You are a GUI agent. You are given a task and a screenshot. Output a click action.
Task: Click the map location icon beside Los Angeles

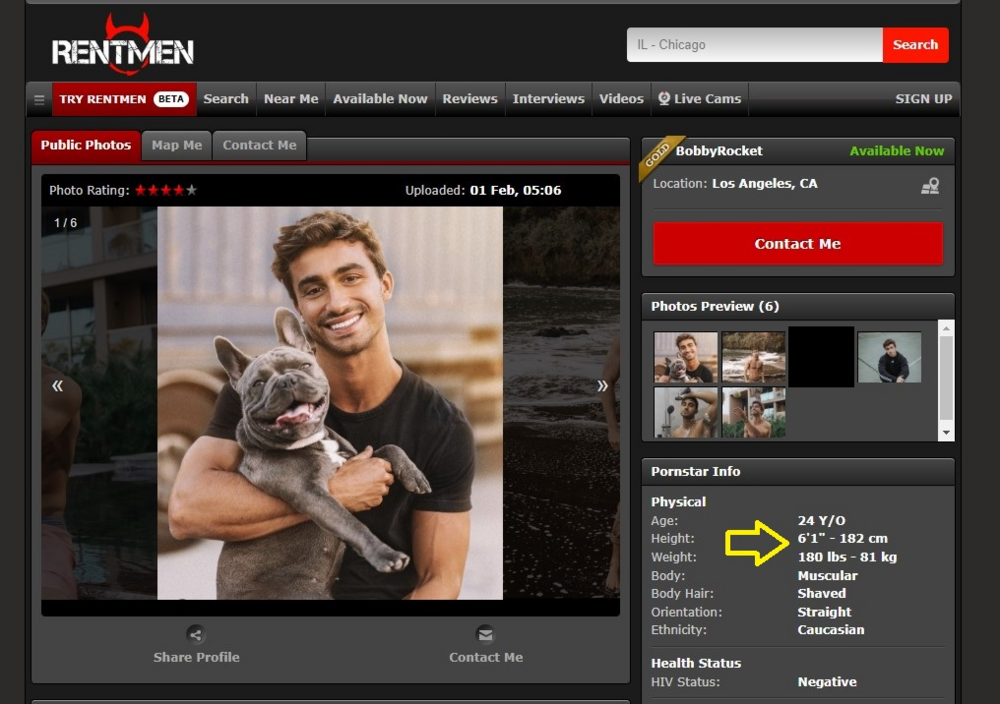point(930,186)
